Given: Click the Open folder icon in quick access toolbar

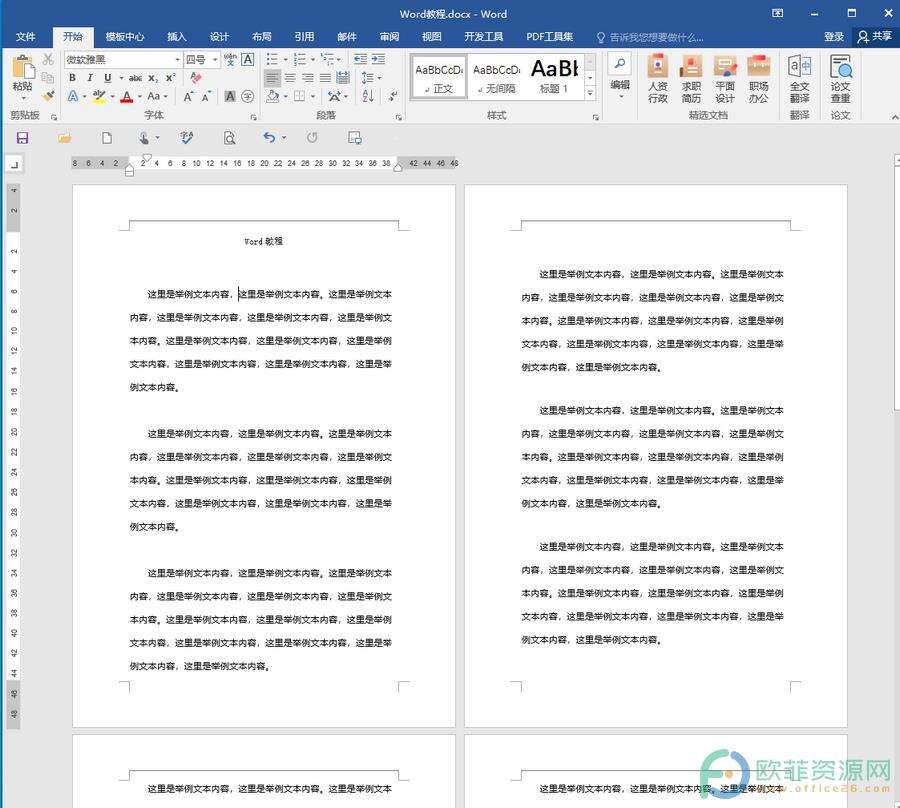Looking at the screenshot, I should (65, 138).
